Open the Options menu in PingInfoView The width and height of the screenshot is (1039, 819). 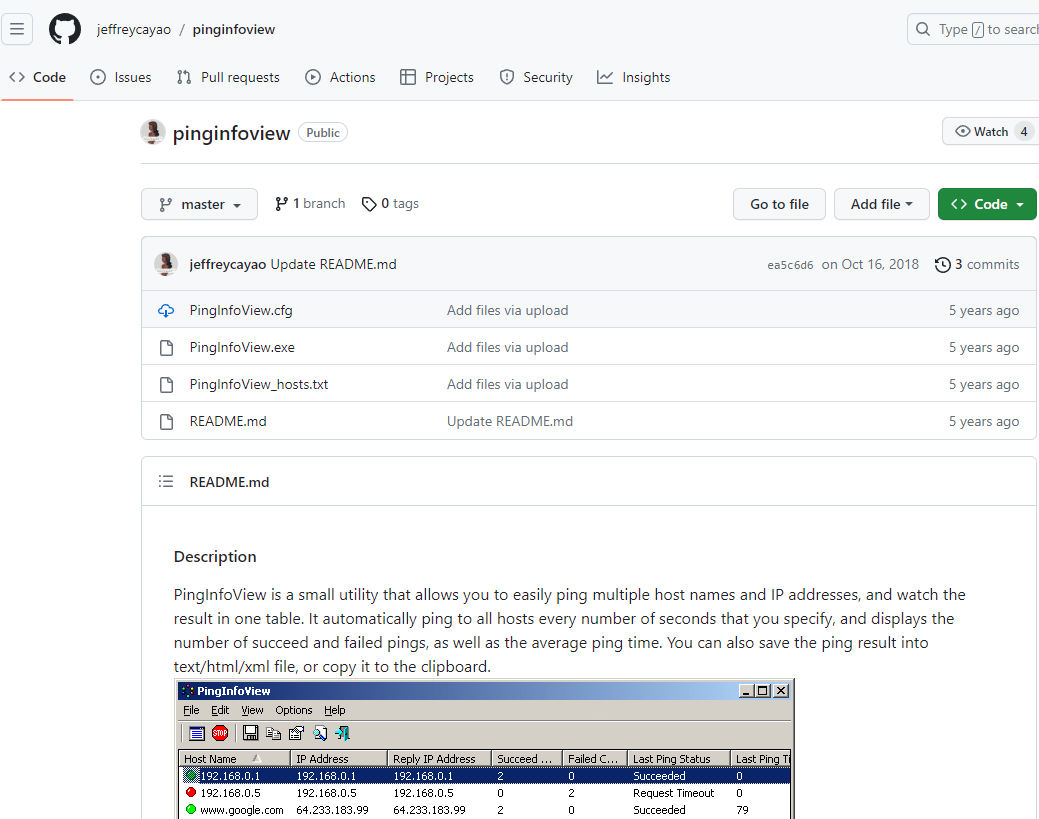click(x=293, y=710)
